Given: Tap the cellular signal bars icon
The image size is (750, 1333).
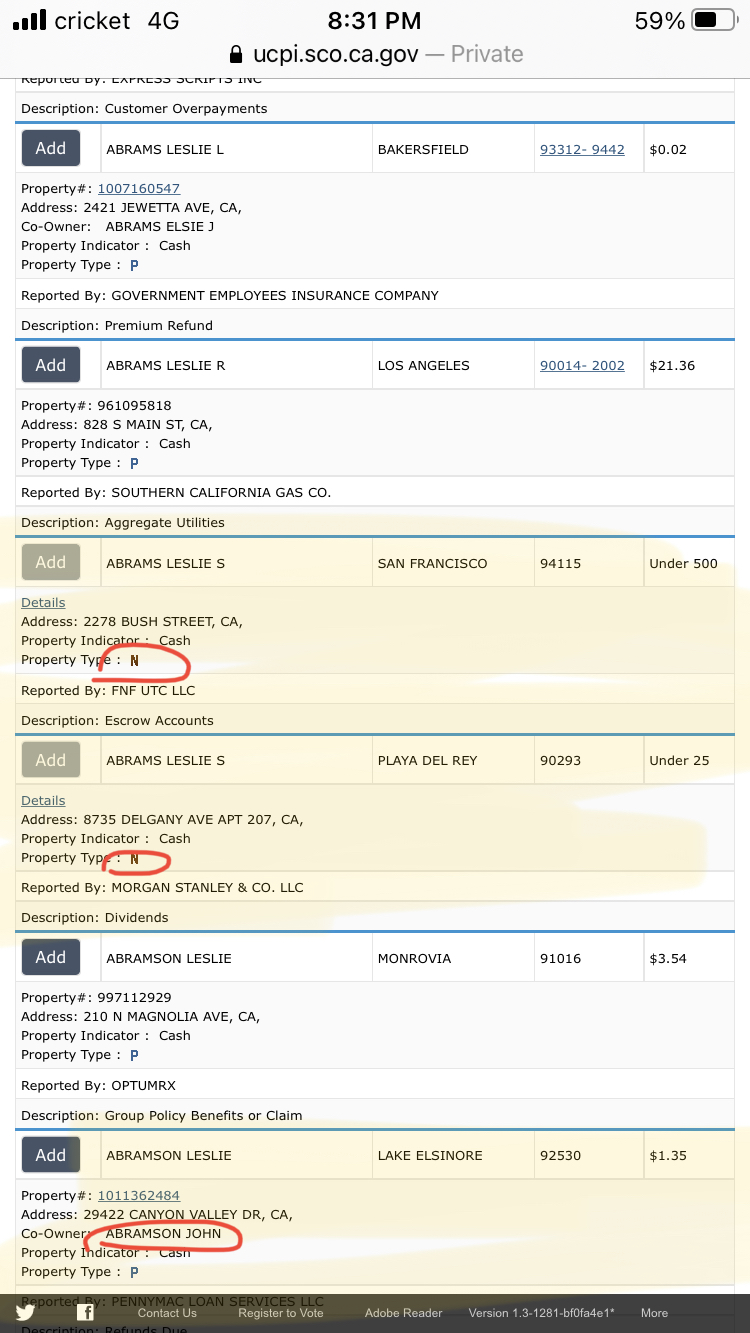Looking at the screenshot, I should pyautogui.click(x=29, y=20).
